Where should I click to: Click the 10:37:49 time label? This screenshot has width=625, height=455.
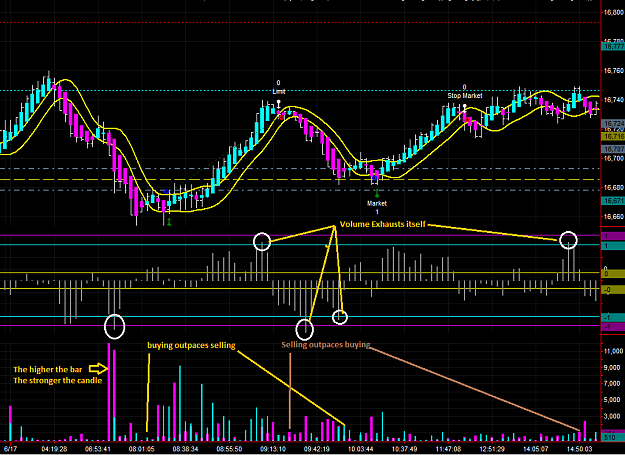(404, 449)
